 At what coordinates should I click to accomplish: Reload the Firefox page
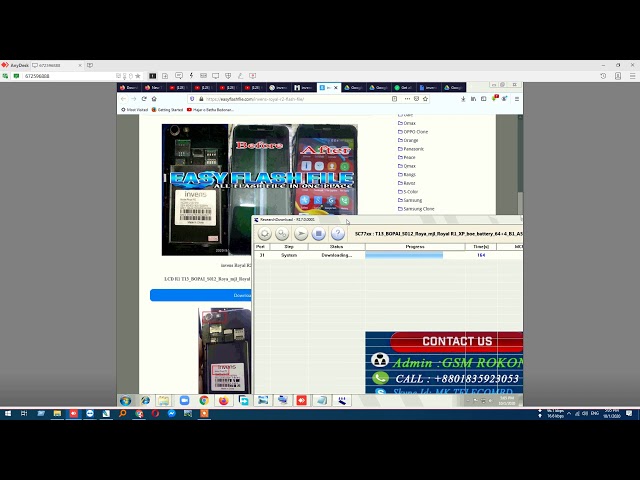(144, 99)
